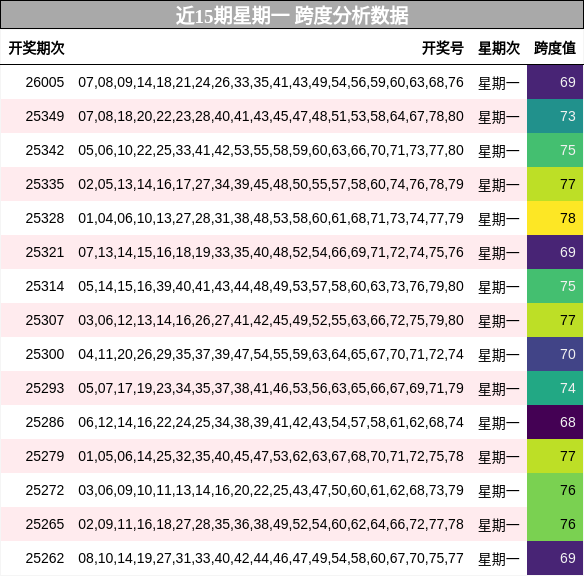Viewport: 584px width, 576px height.
Task: Click the 开奖期次 column header
Action: coord(36,48)
